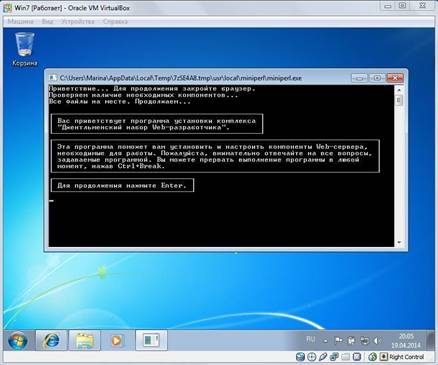
Task: Click text 'Для продолжения нажмите Enter.'
Action: 122,185
